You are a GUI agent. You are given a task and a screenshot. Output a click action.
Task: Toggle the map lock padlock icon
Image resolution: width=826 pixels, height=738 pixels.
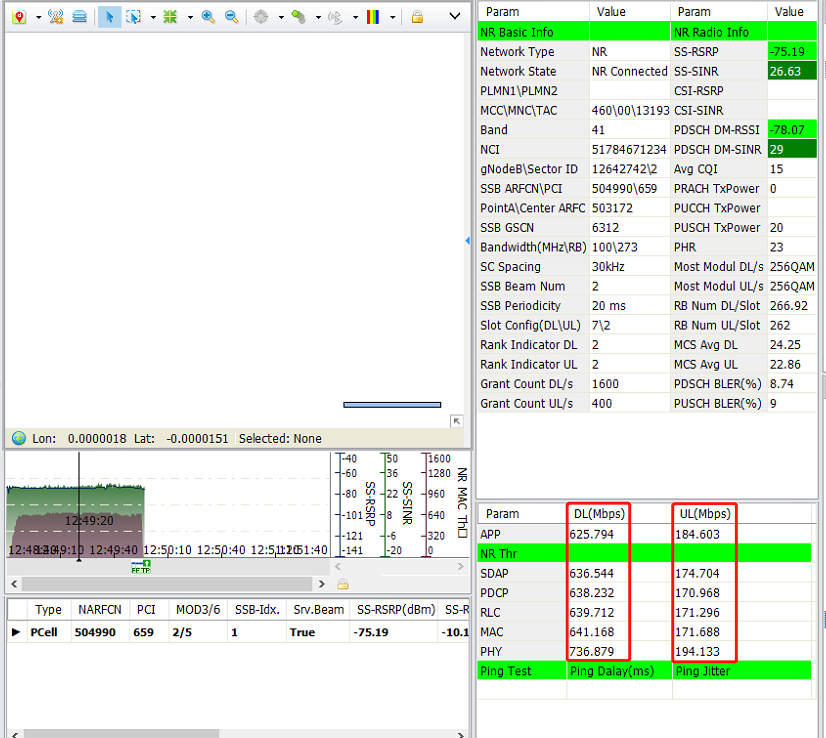click(417, 17)
